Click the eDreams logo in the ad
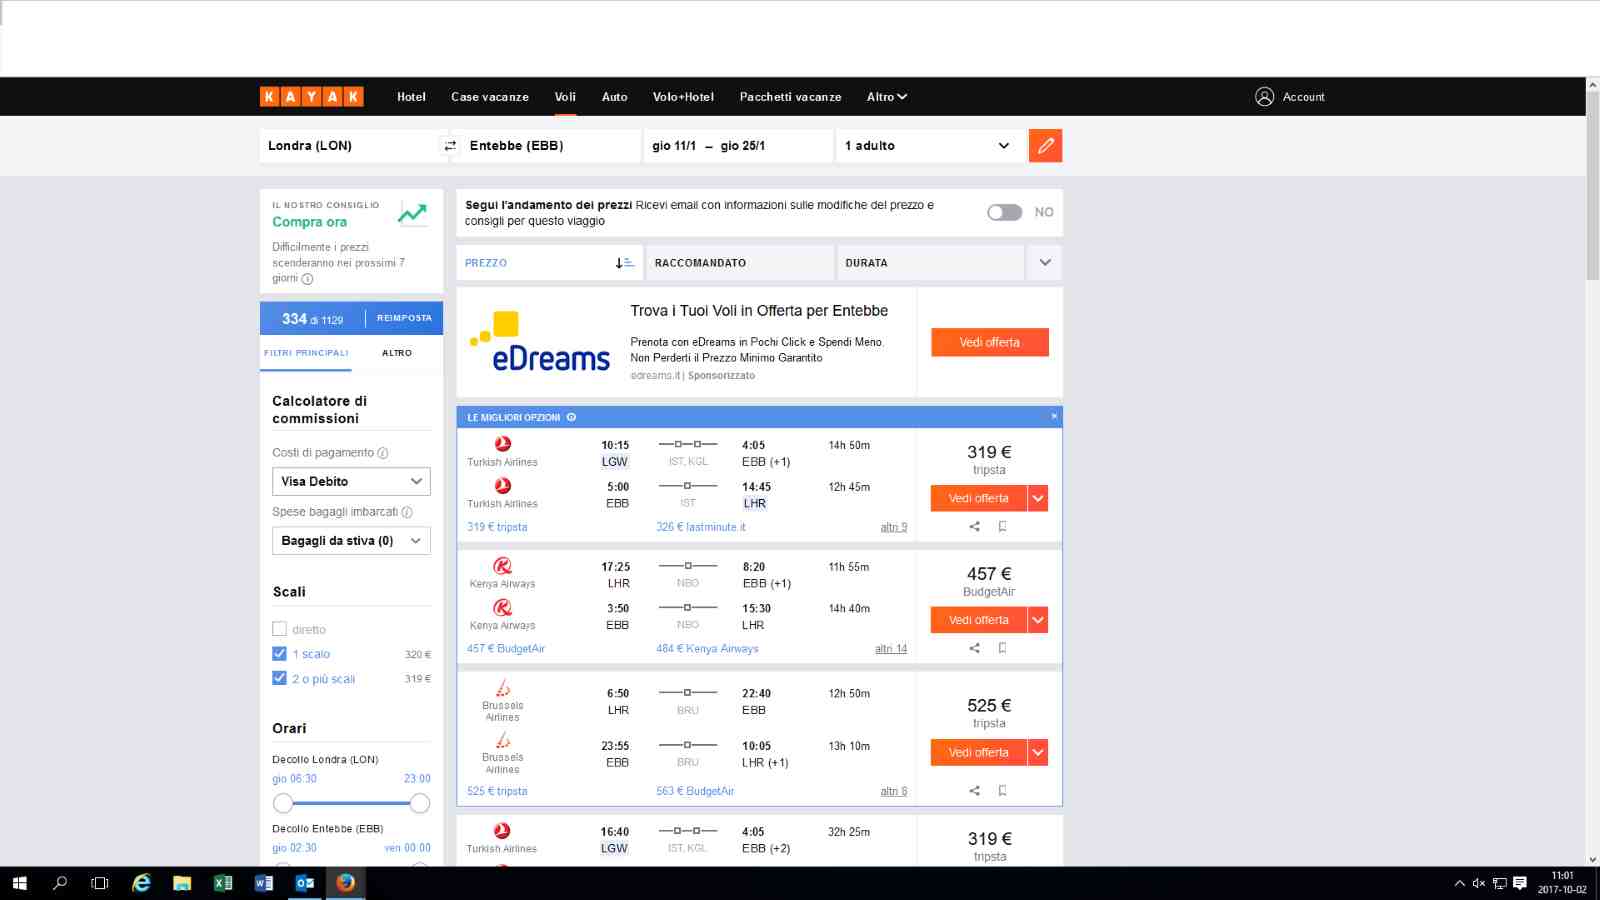This screenshot has height=900, width=1600. click(540, 342)
